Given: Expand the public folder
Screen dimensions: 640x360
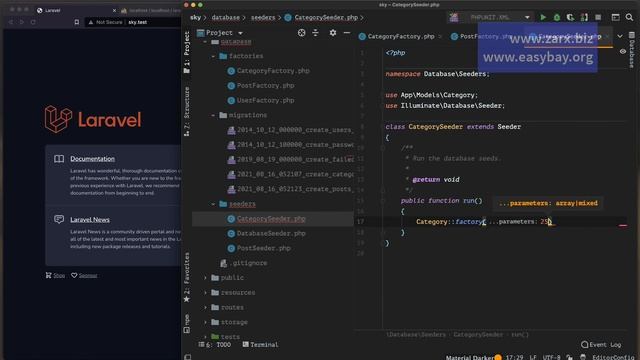Looking at the screenshot, I should pyautogui.click(x=205, y=278).
